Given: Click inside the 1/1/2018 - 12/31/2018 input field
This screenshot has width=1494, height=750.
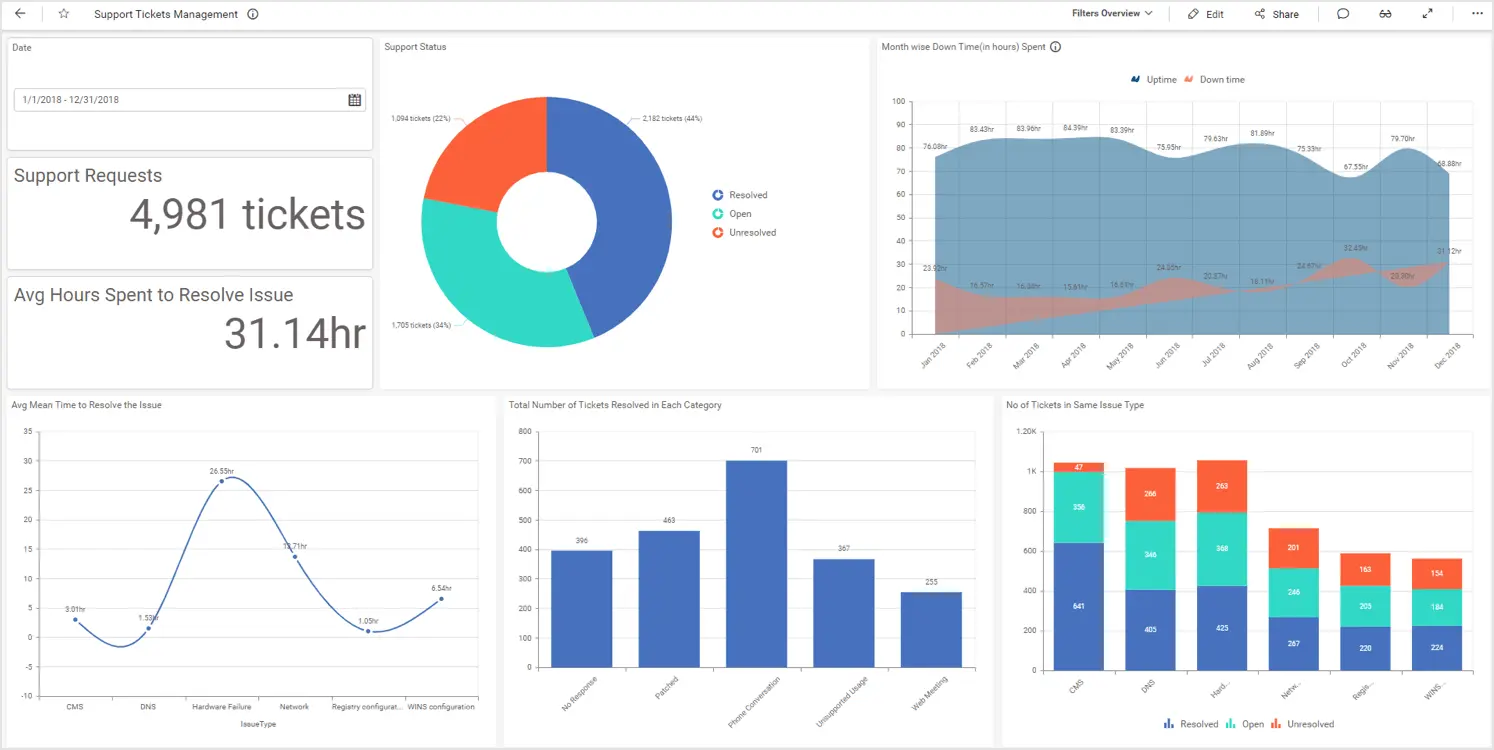Looking at the screenshot, I should tap(150, 100).
